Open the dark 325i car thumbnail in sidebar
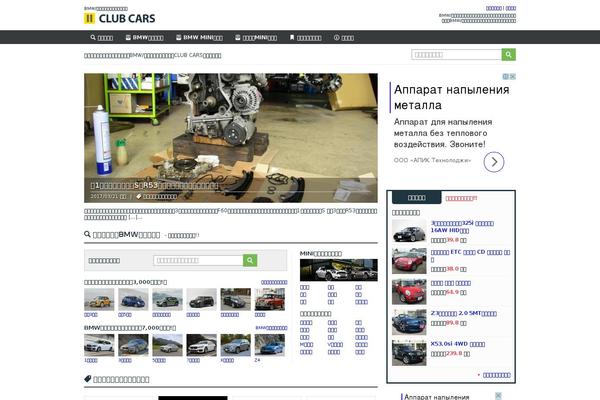The width and height of the screenshot is (600, 400). (409, 231)
